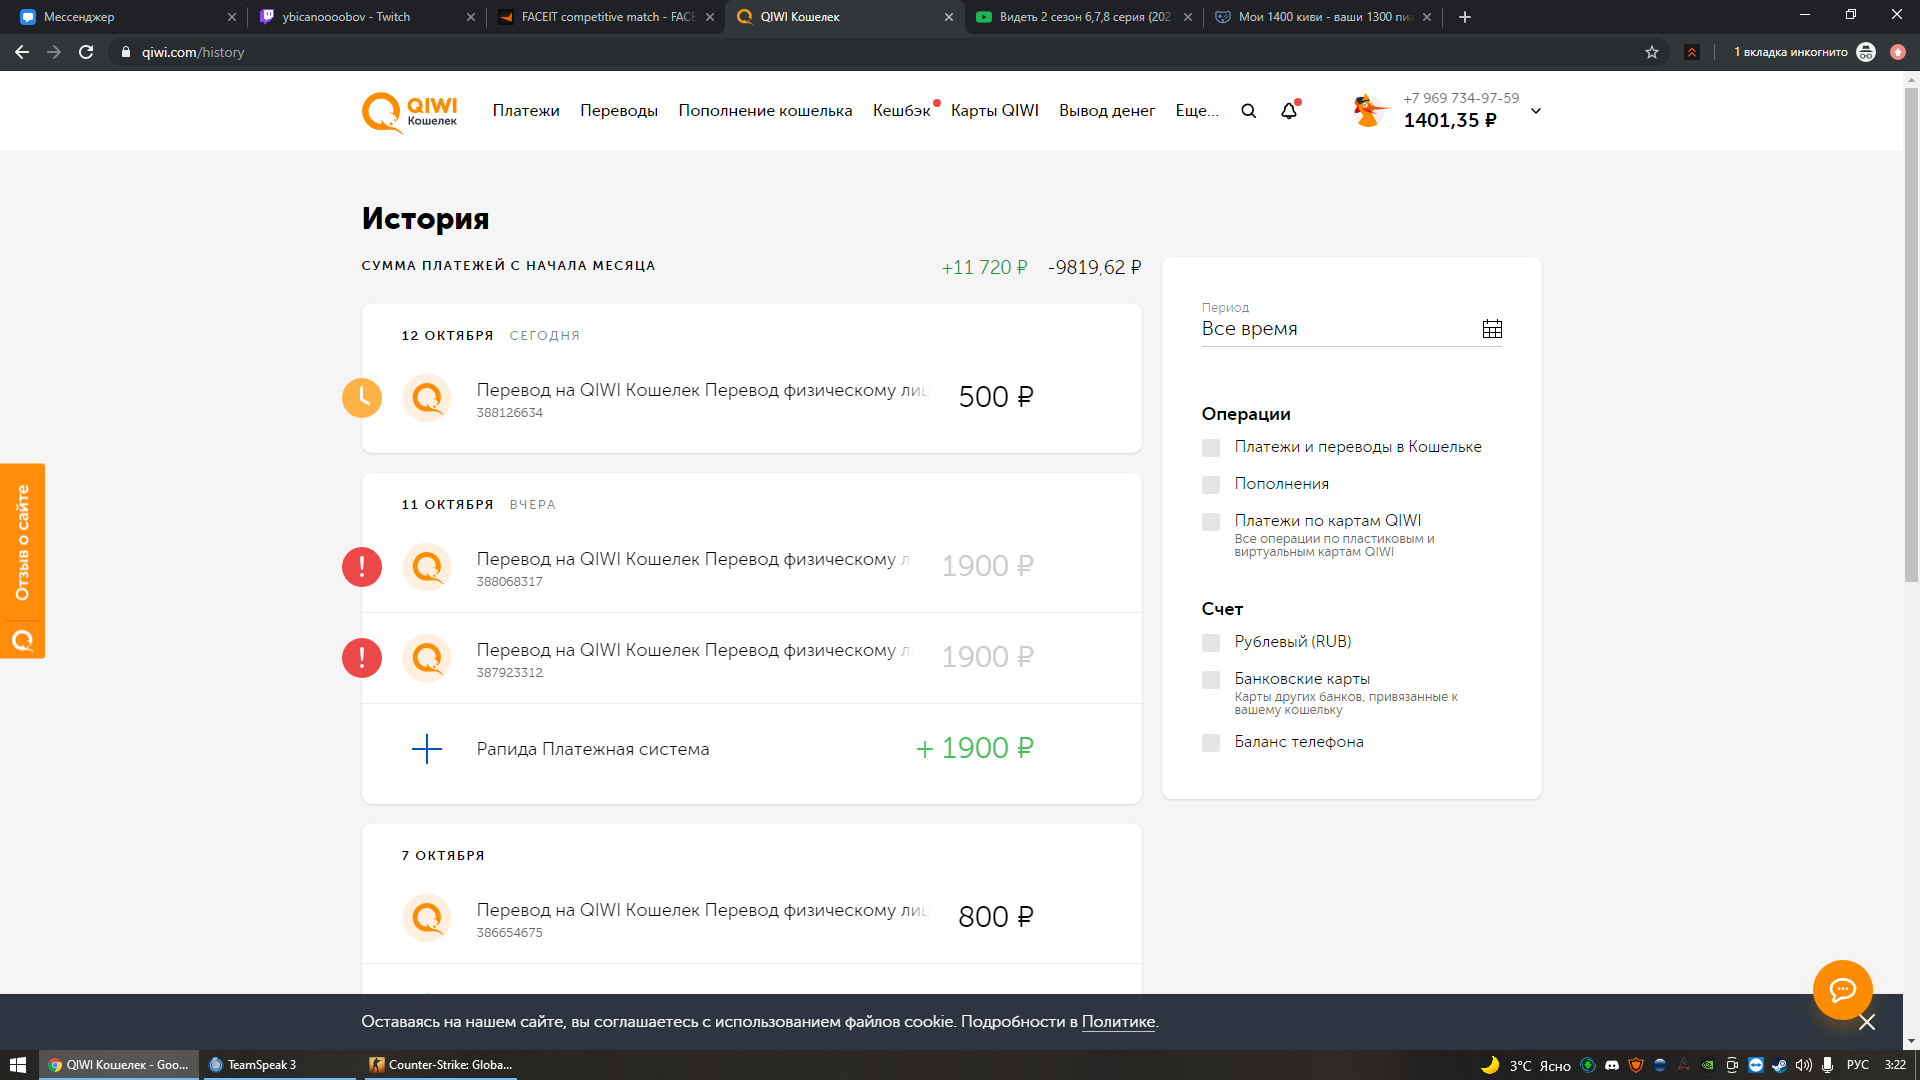Open the 500 ₽ transfer from 12 октября

[x=751, y=398]
